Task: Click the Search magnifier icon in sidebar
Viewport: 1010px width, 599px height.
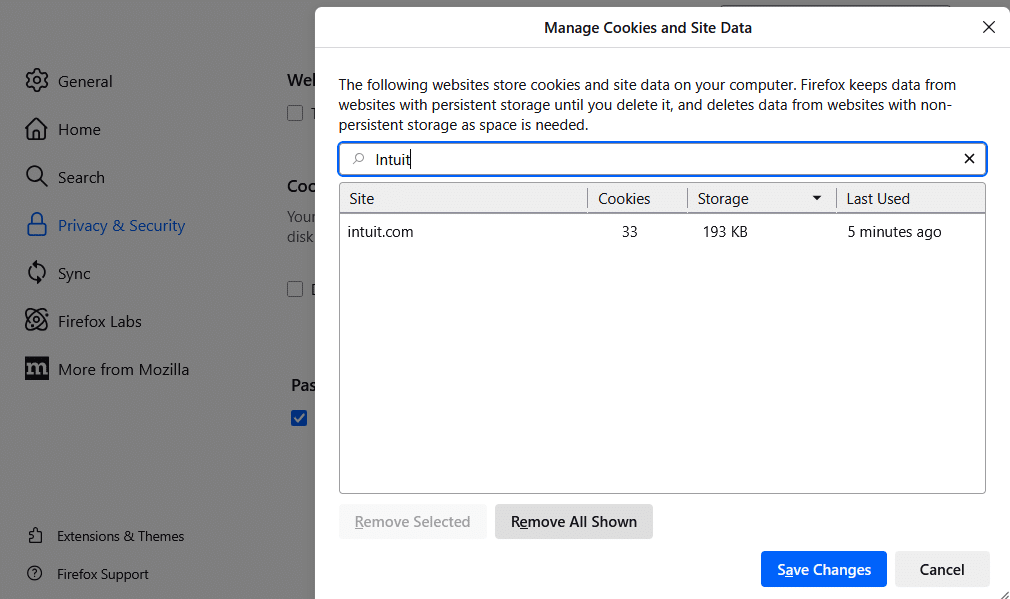Action: tap(37, 177)
